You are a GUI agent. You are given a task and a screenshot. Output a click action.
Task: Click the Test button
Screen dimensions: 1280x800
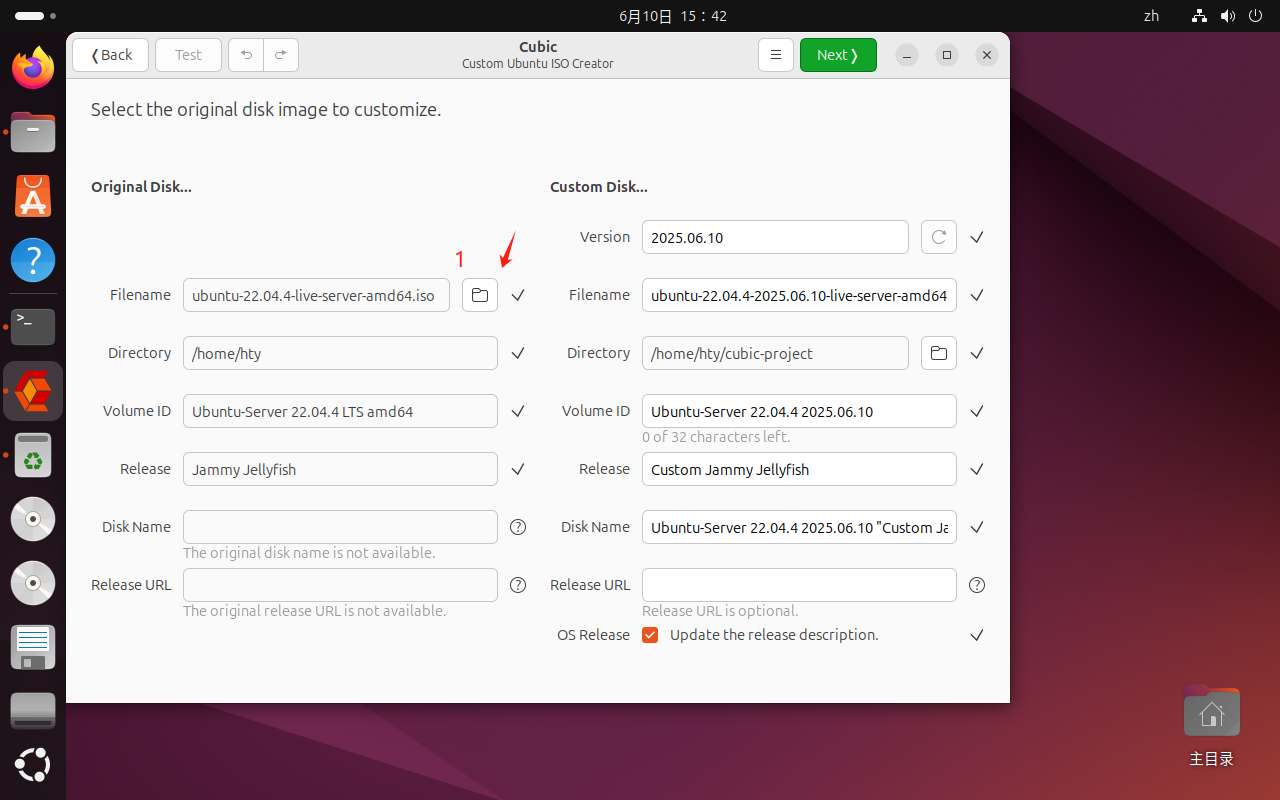point(188,55)
